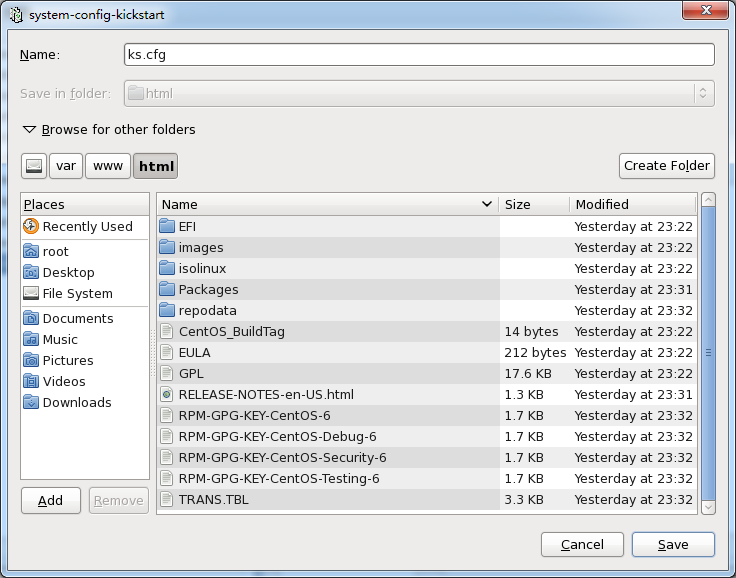Click the GPL file icon
This screenshot has width=736, height=578.
[x=167, y=373]
